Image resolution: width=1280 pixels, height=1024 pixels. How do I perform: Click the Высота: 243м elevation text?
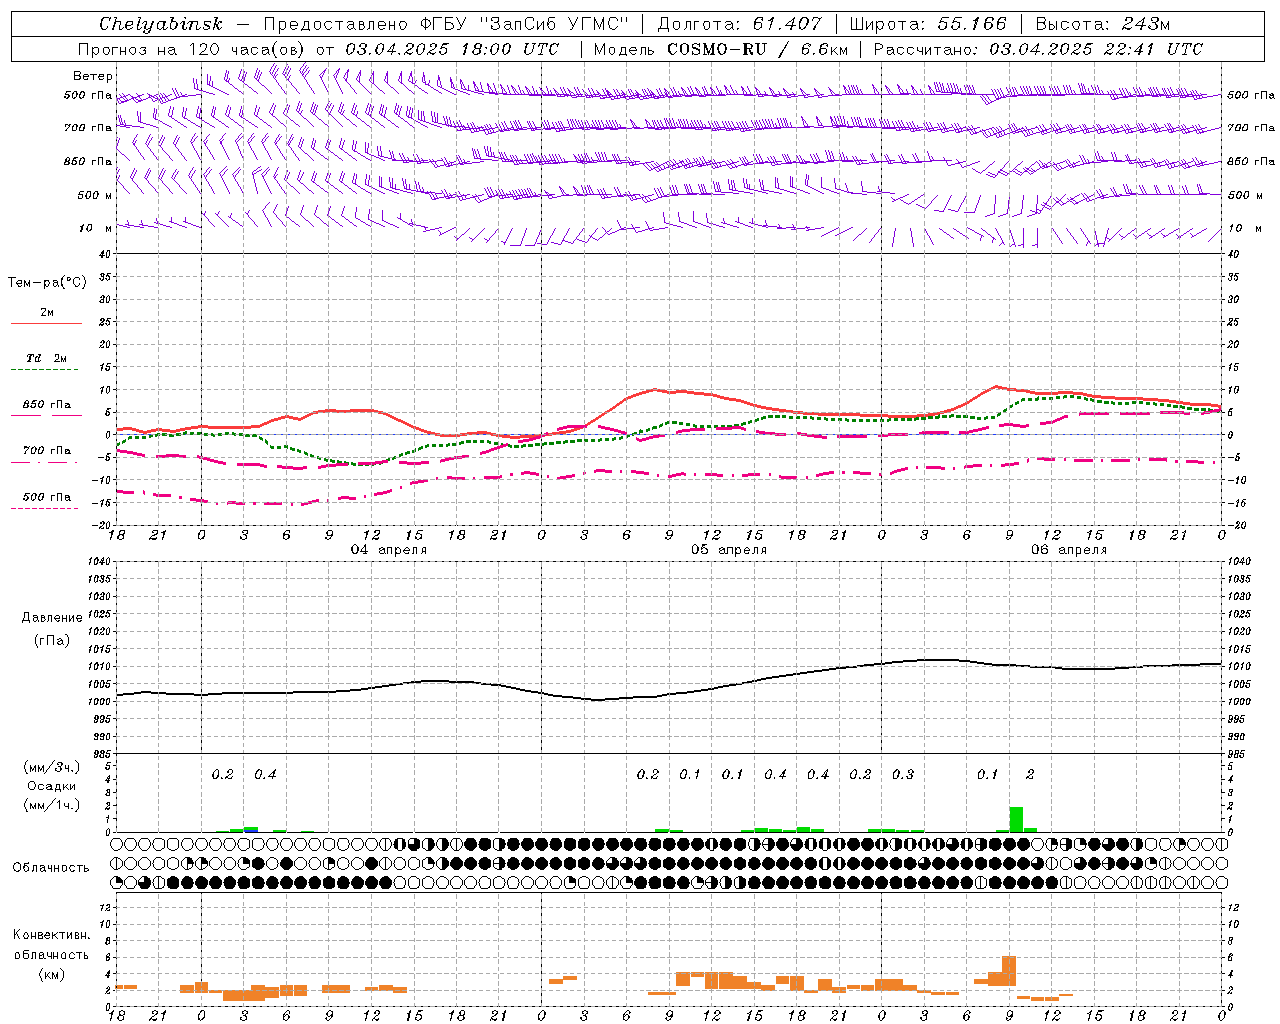[x=1103, y=24]
